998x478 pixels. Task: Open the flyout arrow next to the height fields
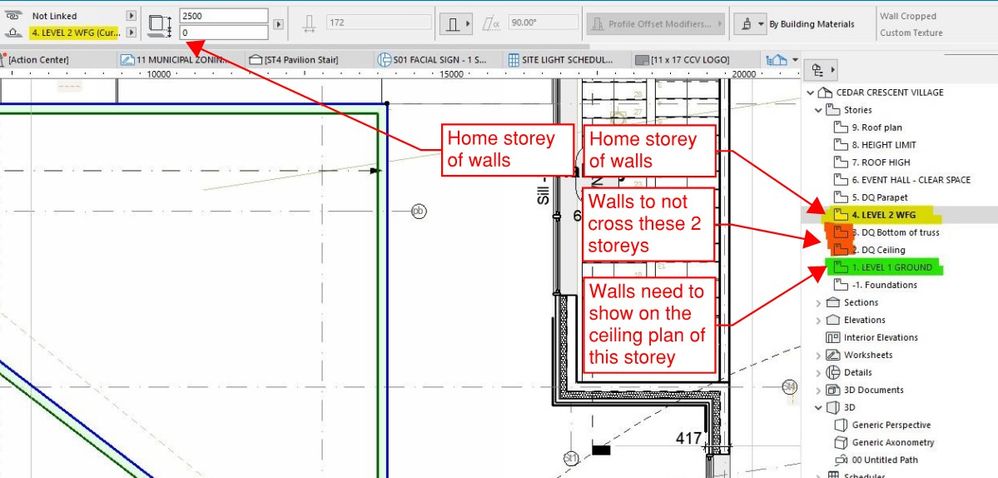click(278, 24)
